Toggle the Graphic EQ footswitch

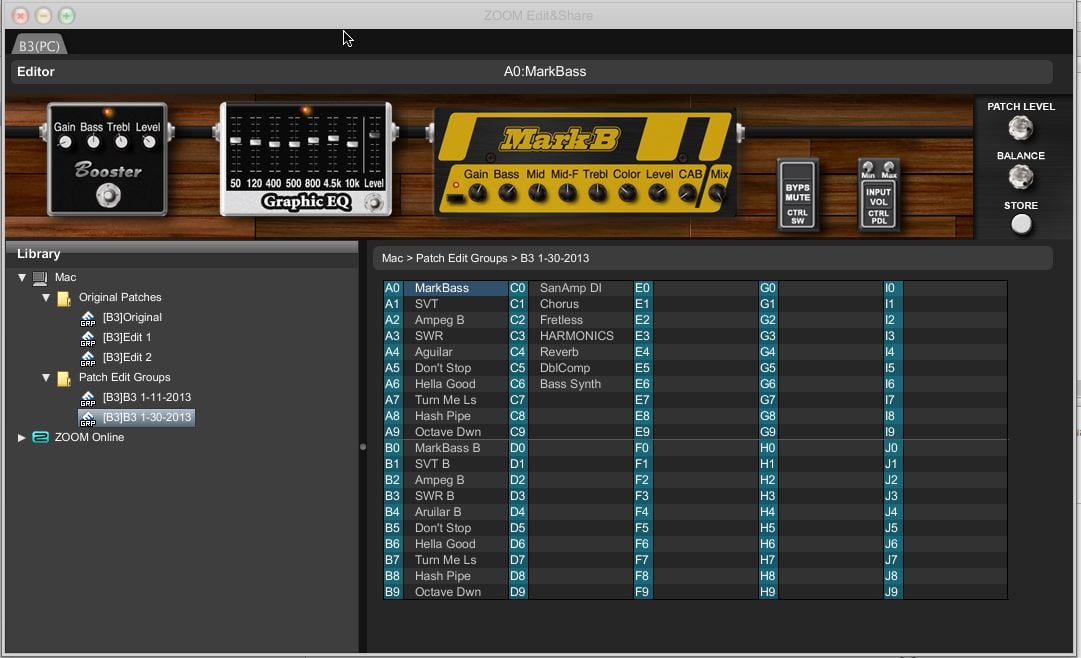tap(374, 203)
